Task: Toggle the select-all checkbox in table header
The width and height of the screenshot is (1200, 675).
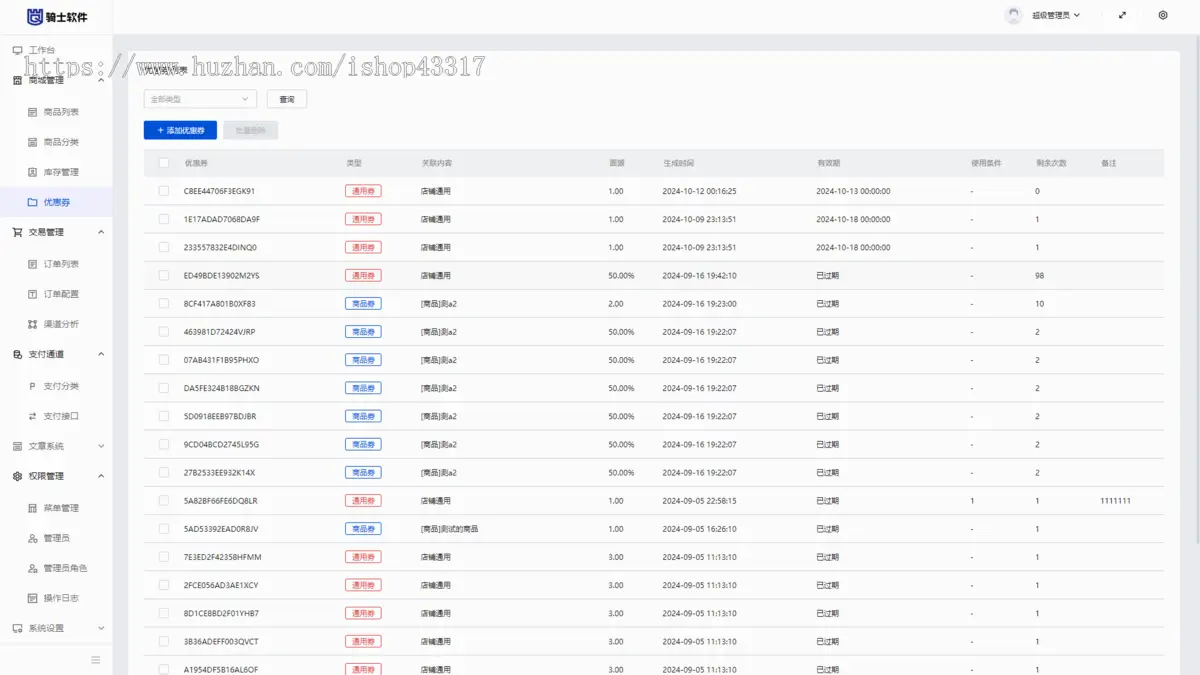Action: (164, 163)
